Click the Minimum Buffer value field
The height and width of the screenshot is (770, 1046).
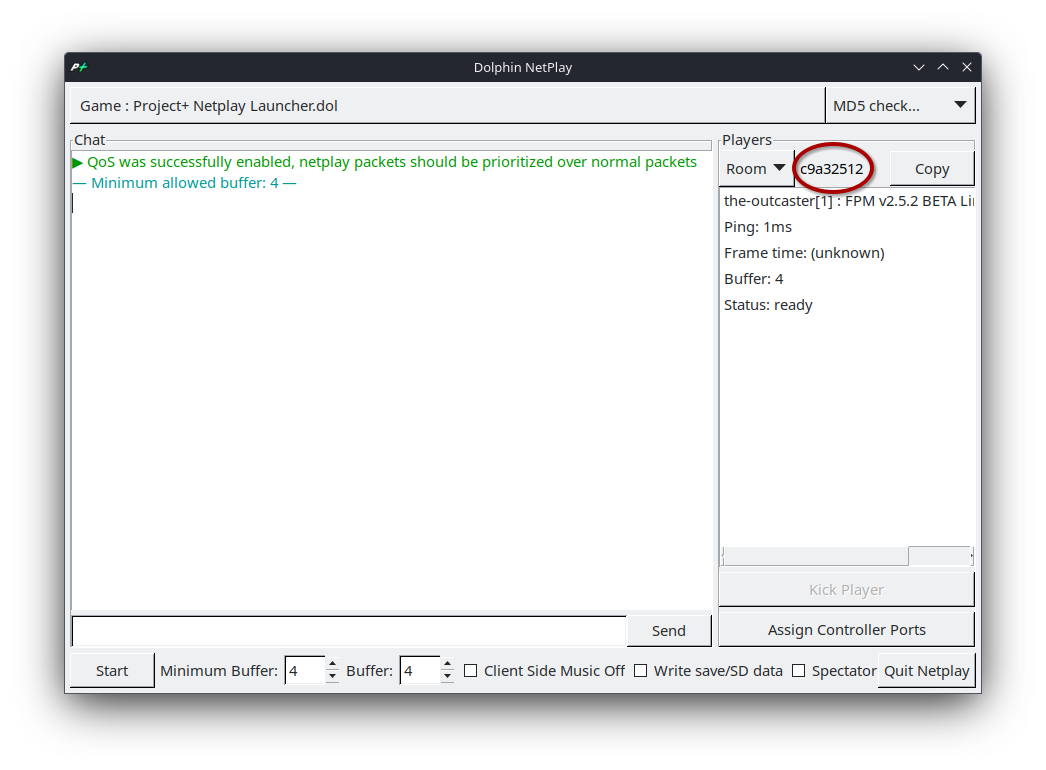(x=305, y=671)
